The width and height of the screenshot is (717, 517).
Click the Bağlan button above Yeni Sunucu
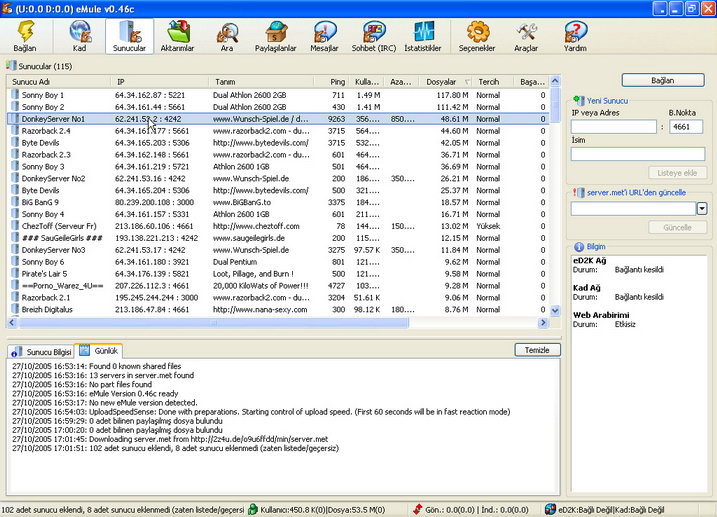(663, 80)
